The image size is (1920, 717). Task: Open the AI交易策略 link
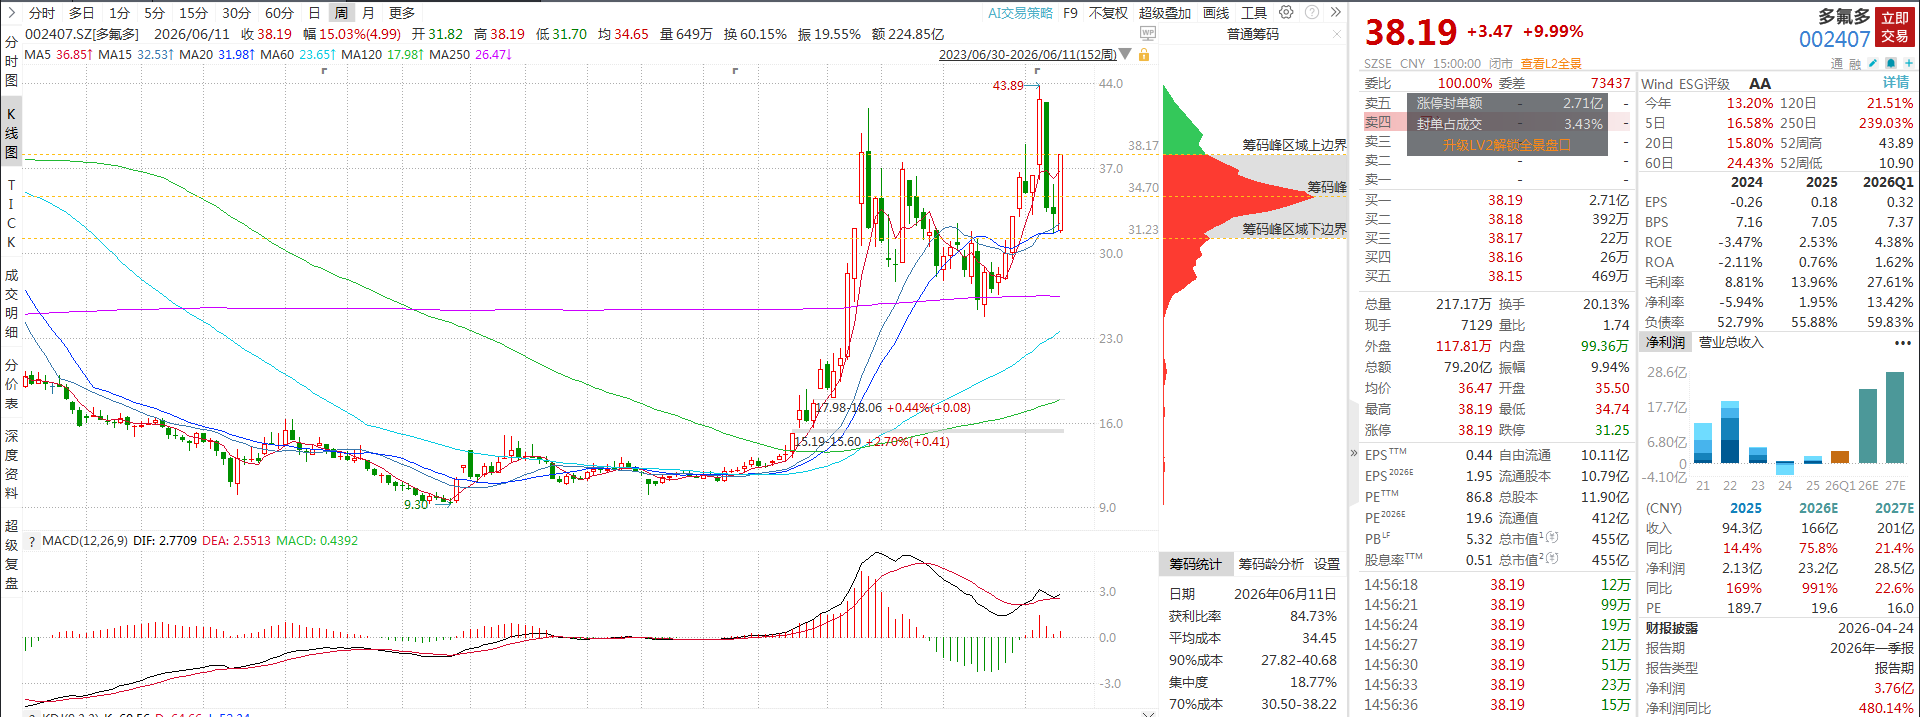click(1020, 13)
